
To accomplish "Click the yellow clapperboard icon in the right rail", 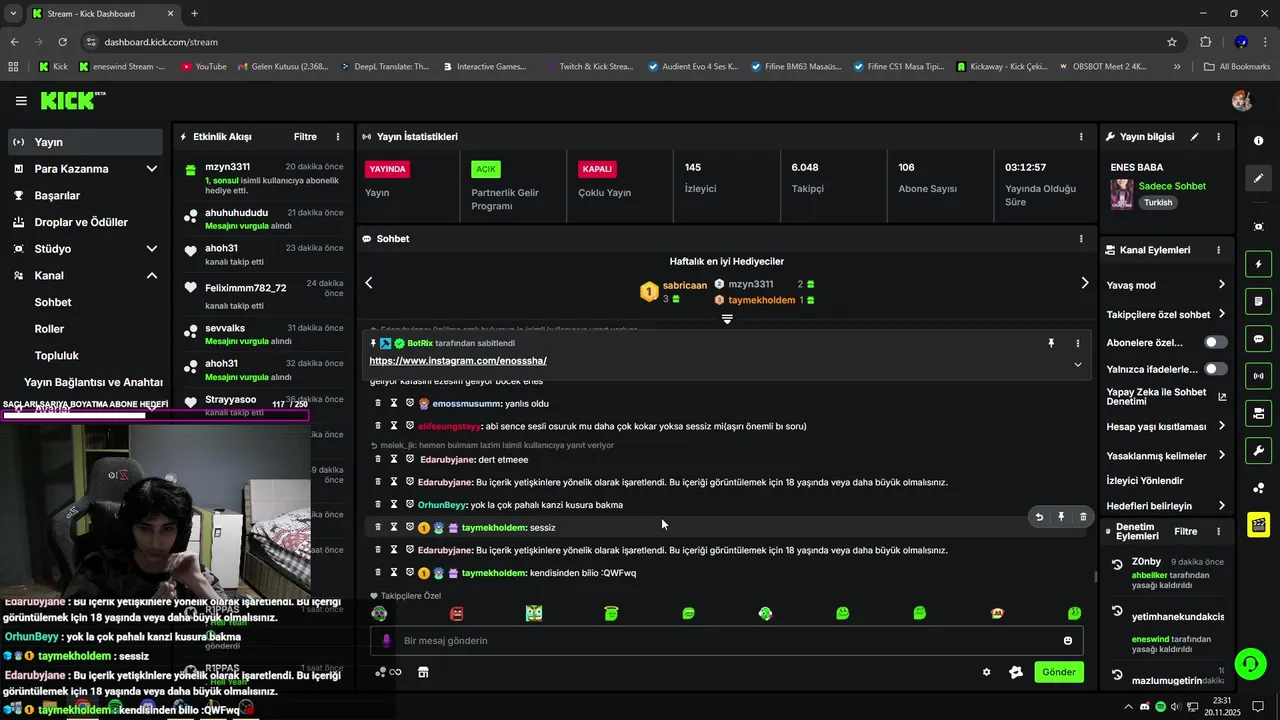I will (1258, 524).
